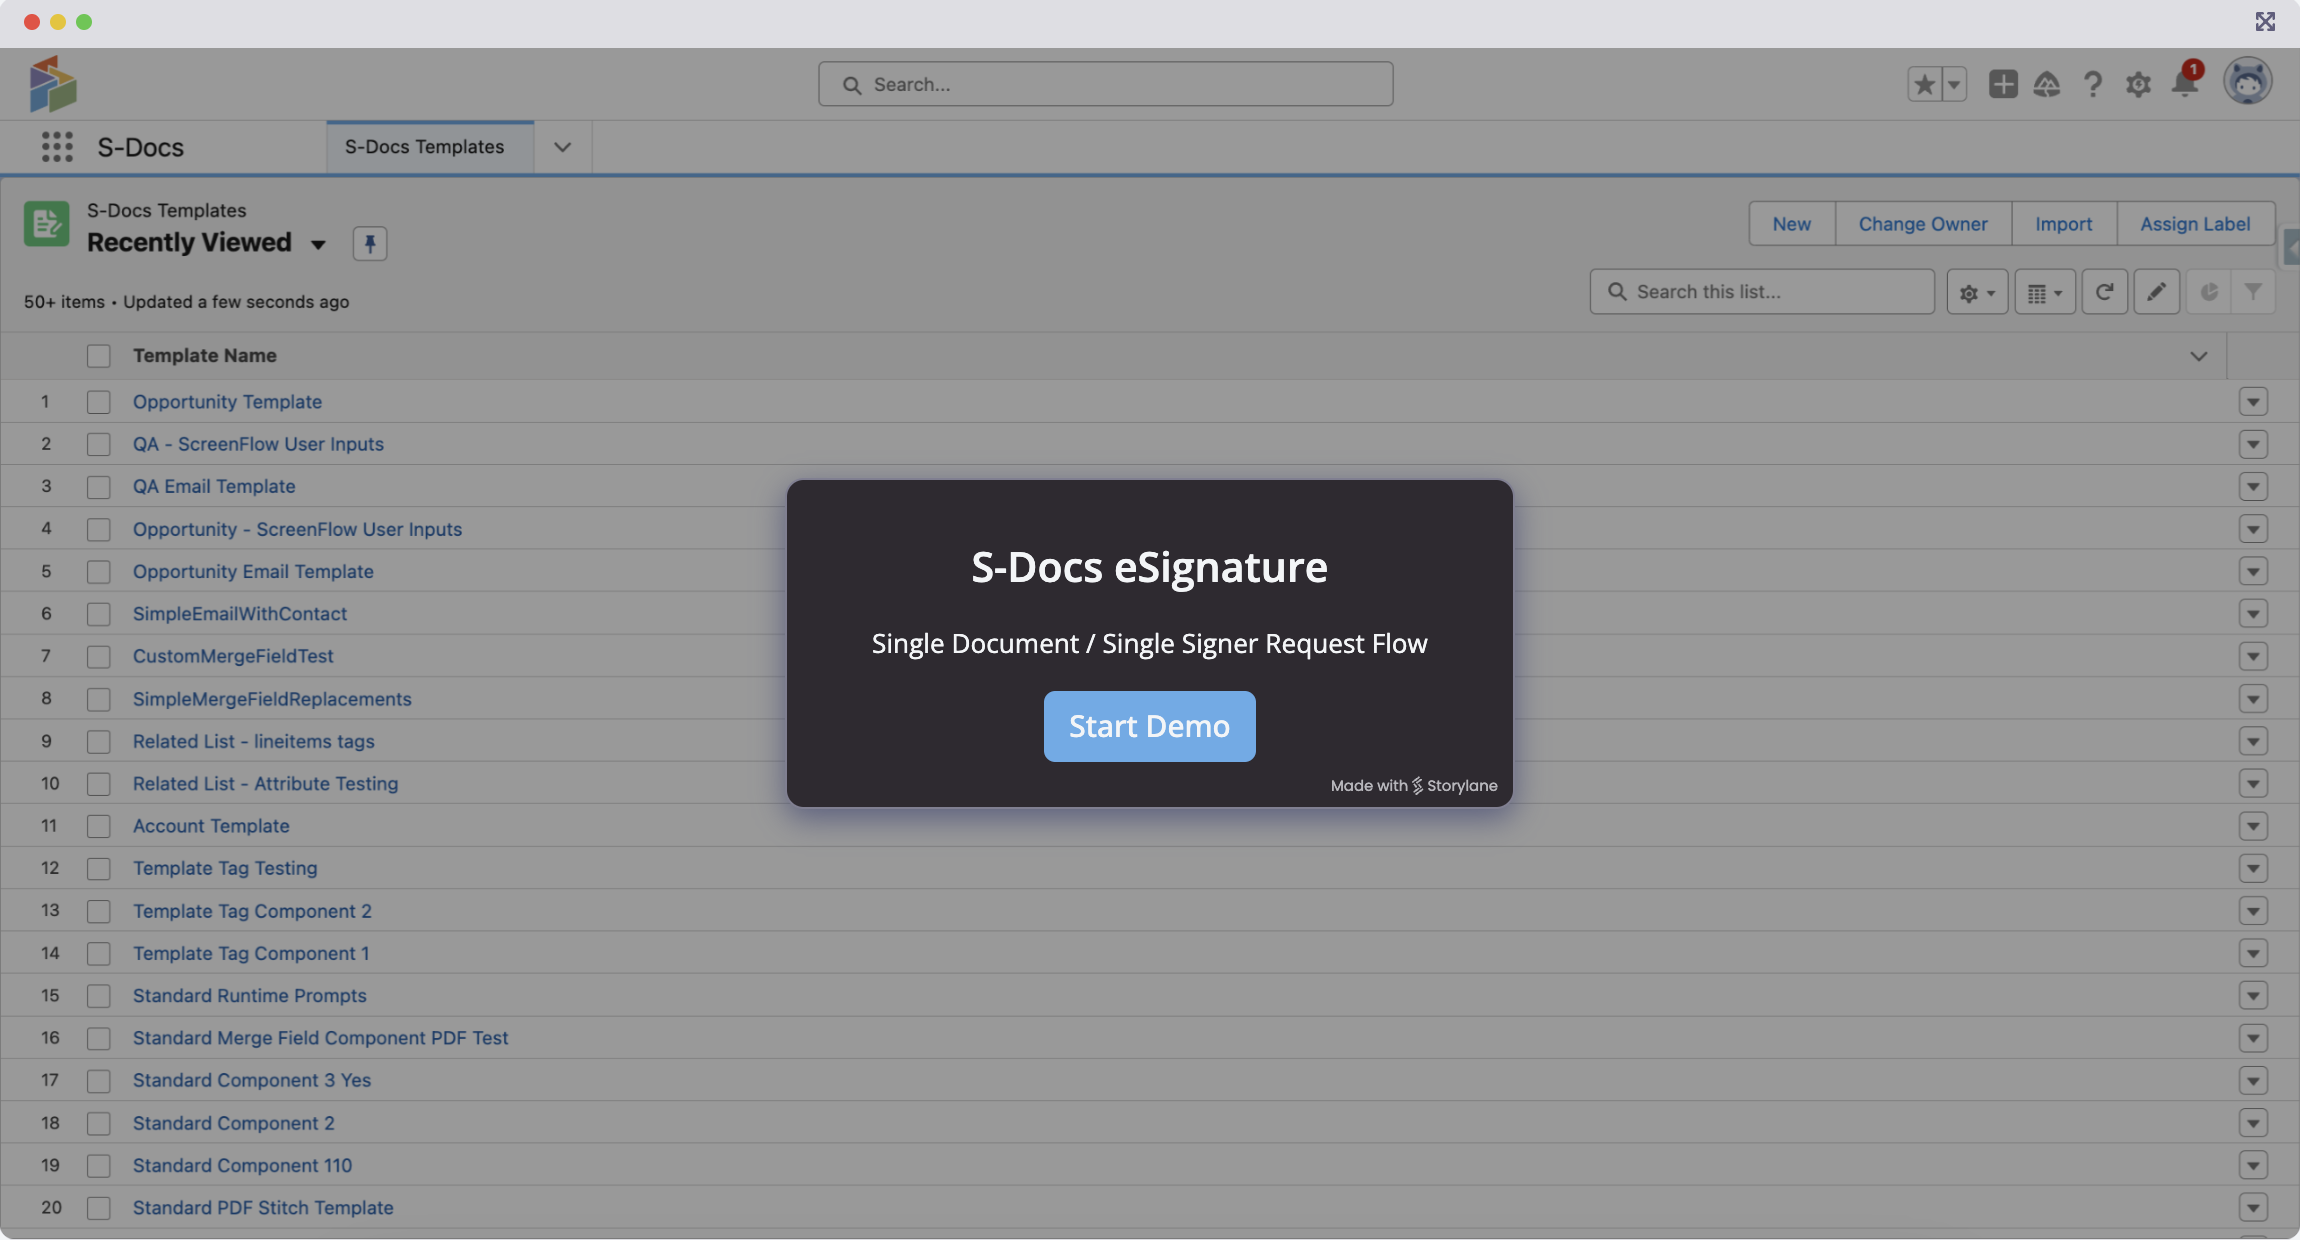2300x1240 pixels.
Task: Check the Standard Runtime Prompts checkbox
Action: [98, 996]
